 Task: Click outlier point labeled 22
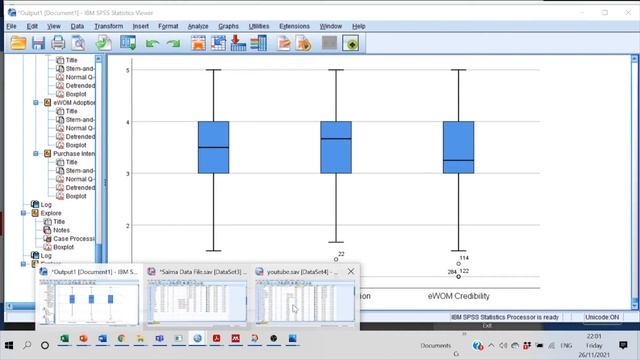coord(336,259)
